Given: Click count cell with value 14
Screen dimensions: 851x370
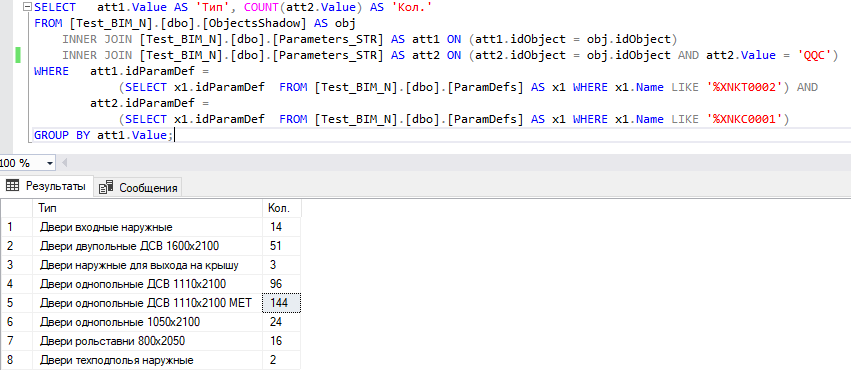Looking at the screenshot, I should [282, 227].
